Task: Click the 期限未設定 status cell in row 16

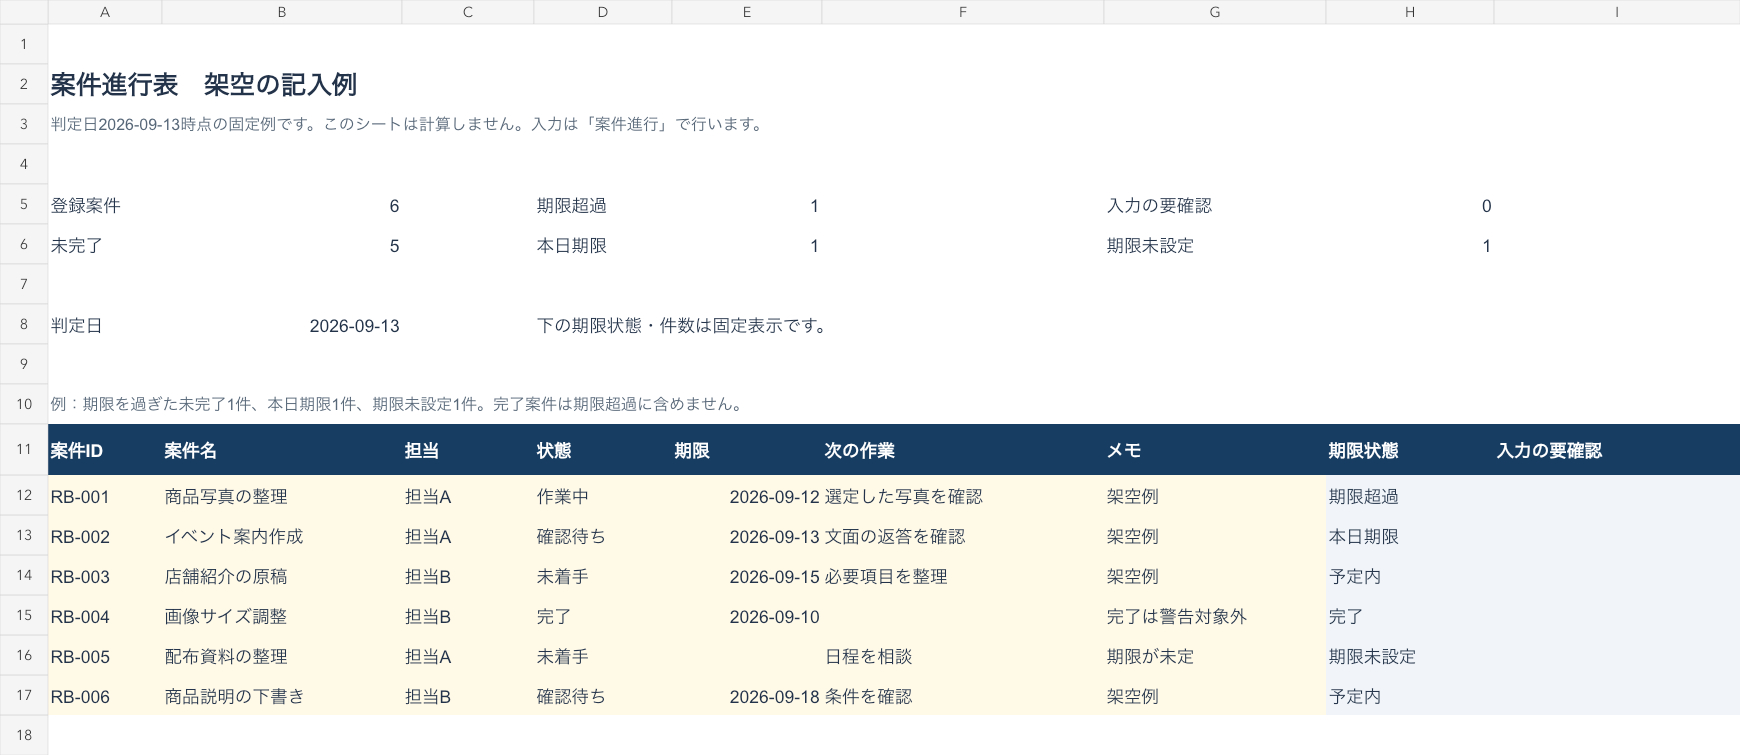Action: [x=1410, y=656]
